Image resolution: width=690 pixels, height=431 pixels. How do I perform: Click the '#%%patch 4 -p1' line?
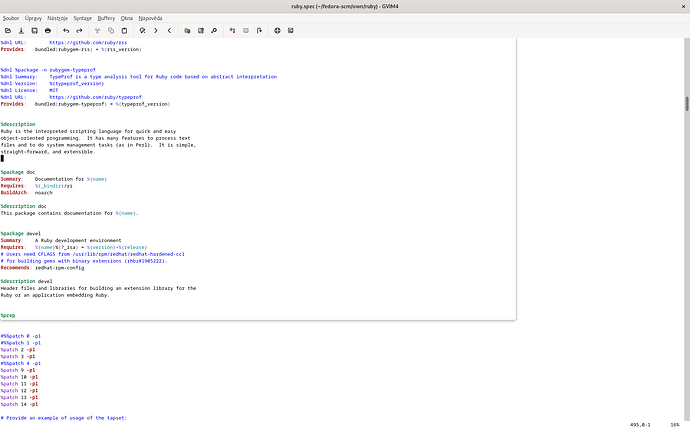pos(21,363)
